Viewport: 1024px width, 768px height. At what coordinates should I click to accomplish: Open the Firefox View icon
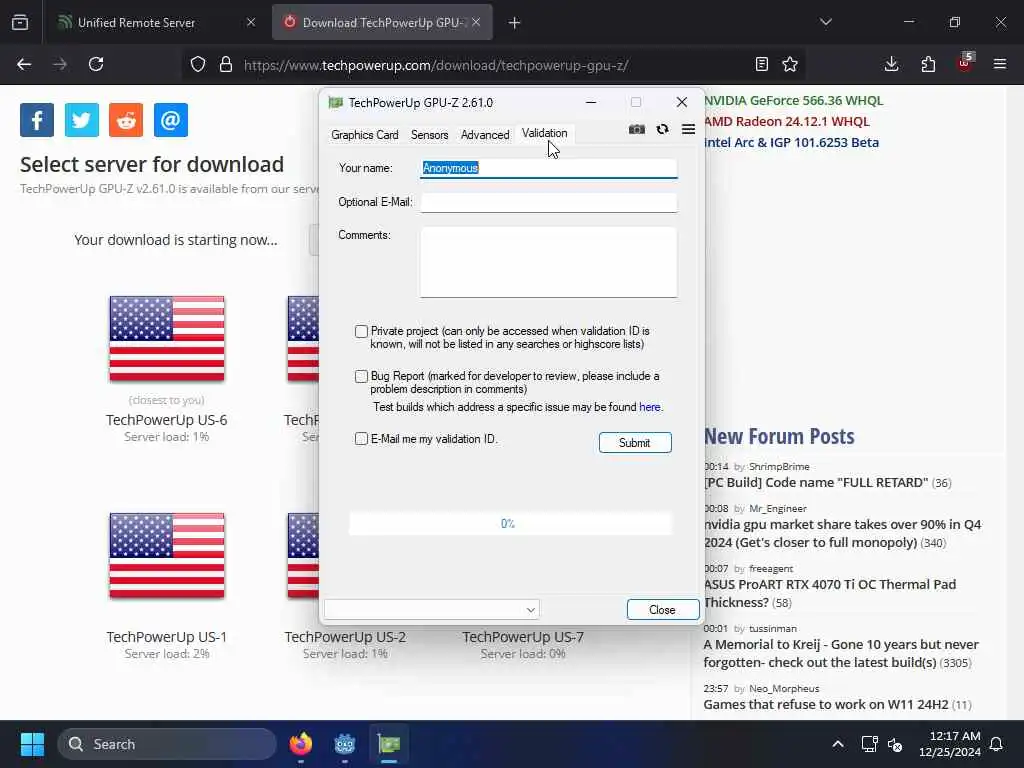click(20, 22)
